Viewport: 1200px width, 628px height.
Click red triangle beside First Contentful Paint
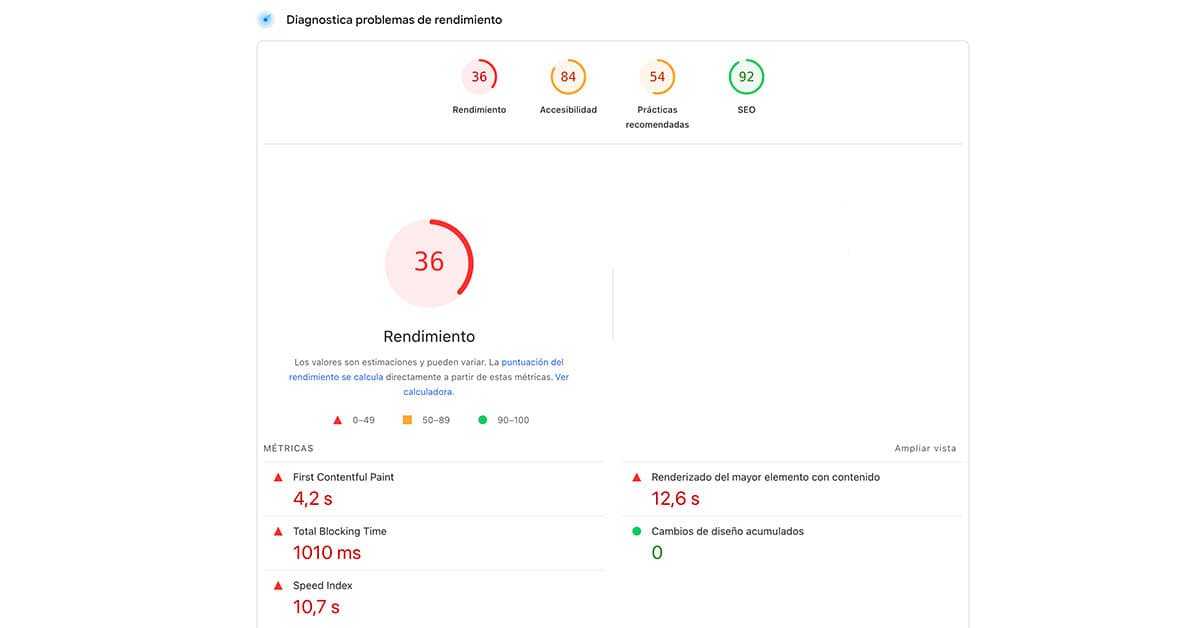278,478
